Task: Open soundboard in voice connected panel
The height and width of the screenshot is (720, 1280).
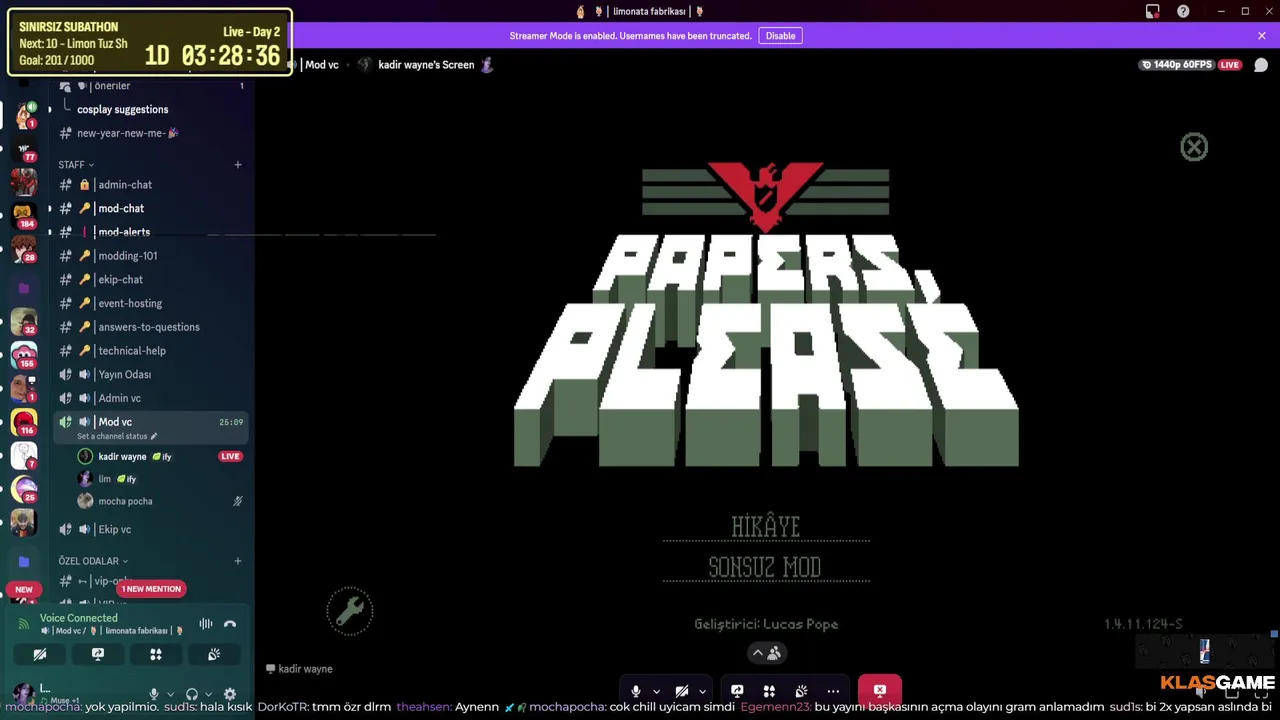Action: (214, 654)
